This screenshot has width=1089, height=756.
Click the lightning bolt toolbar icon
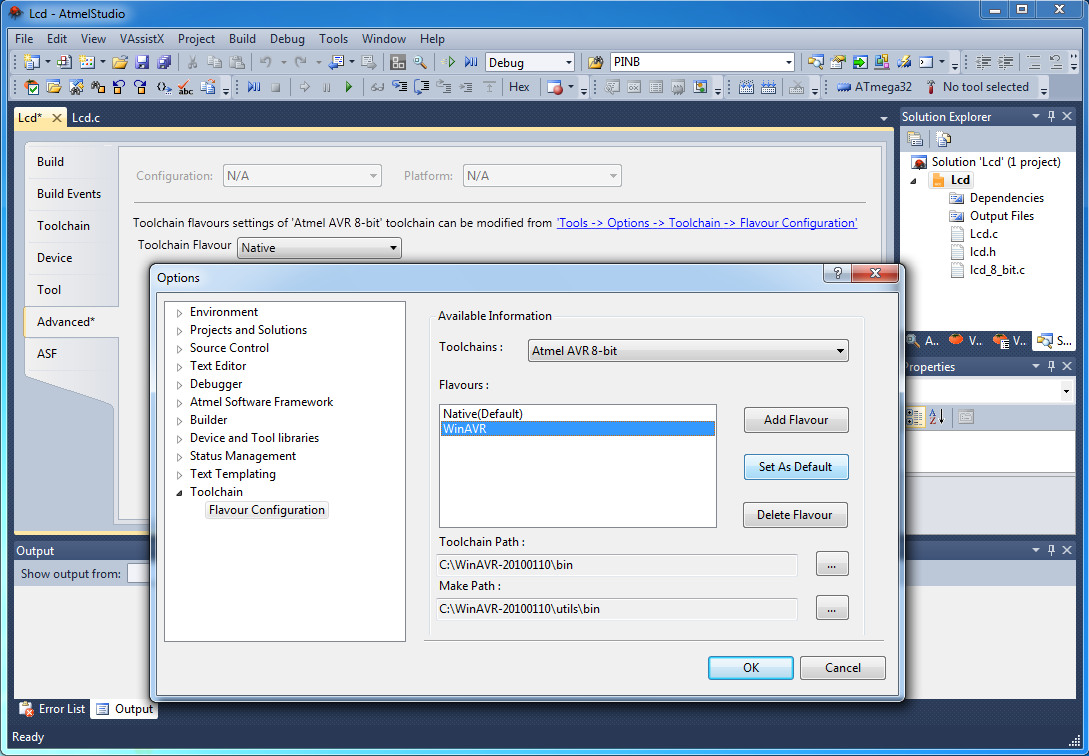pos(904,62)
